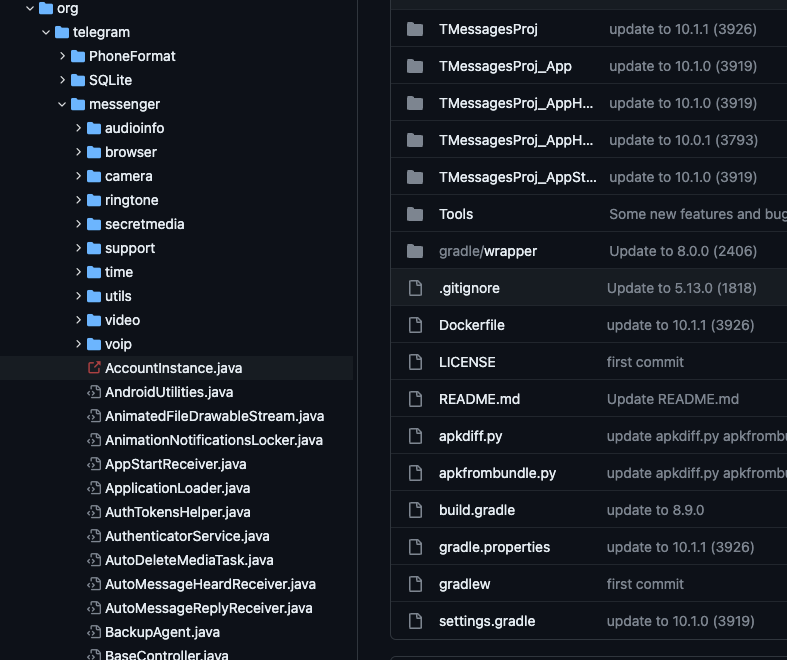Click the .gitignore file icon

pyautogui.click(x=416, y=288)
